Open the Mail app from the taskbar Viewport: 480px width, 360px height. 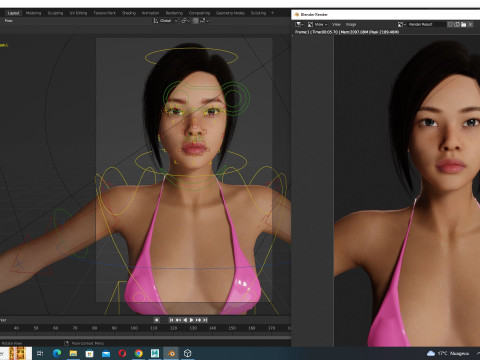click(x=106, y=353)
